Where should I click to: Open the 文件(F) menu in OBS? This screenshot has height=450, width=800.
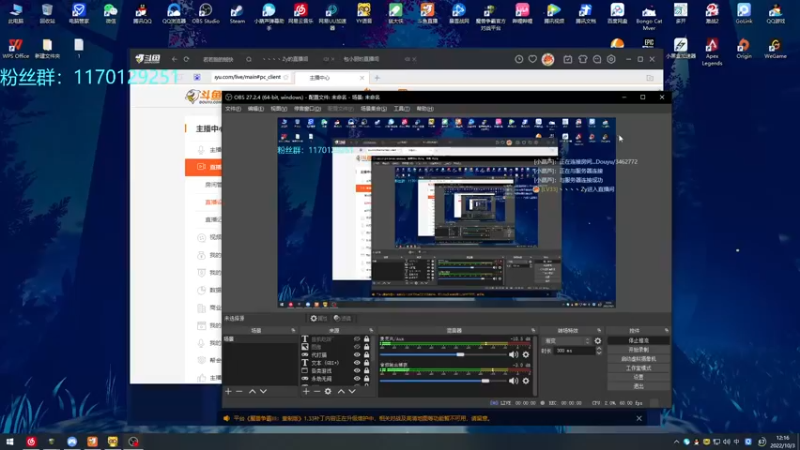tap(233, 109)
